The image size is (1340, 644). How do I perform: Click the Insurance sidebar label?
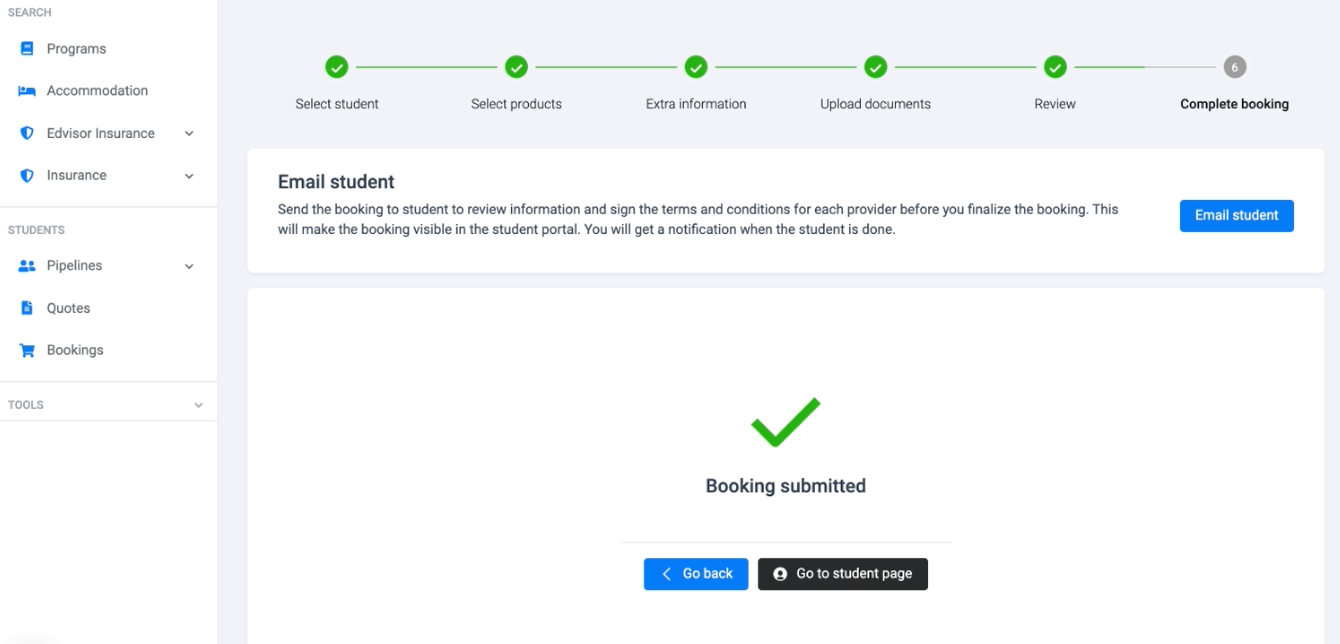pyautogui.click(x=76, y=175)
